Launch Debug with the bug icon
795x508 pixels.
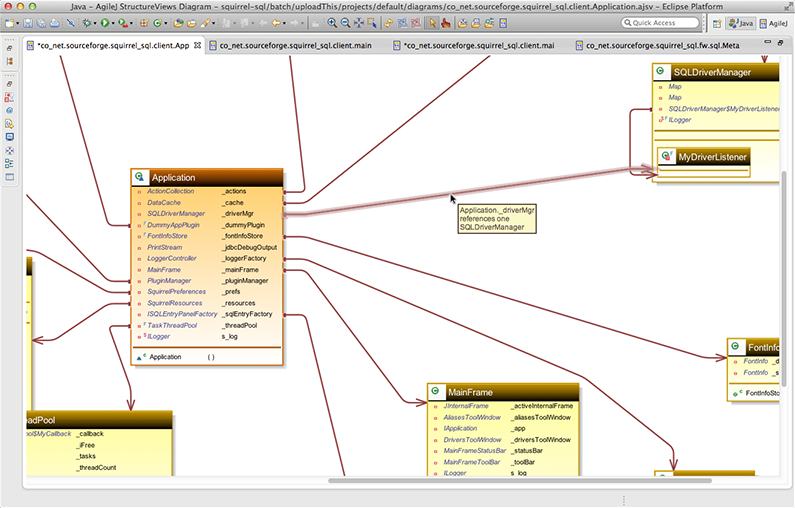pos(87,23)
